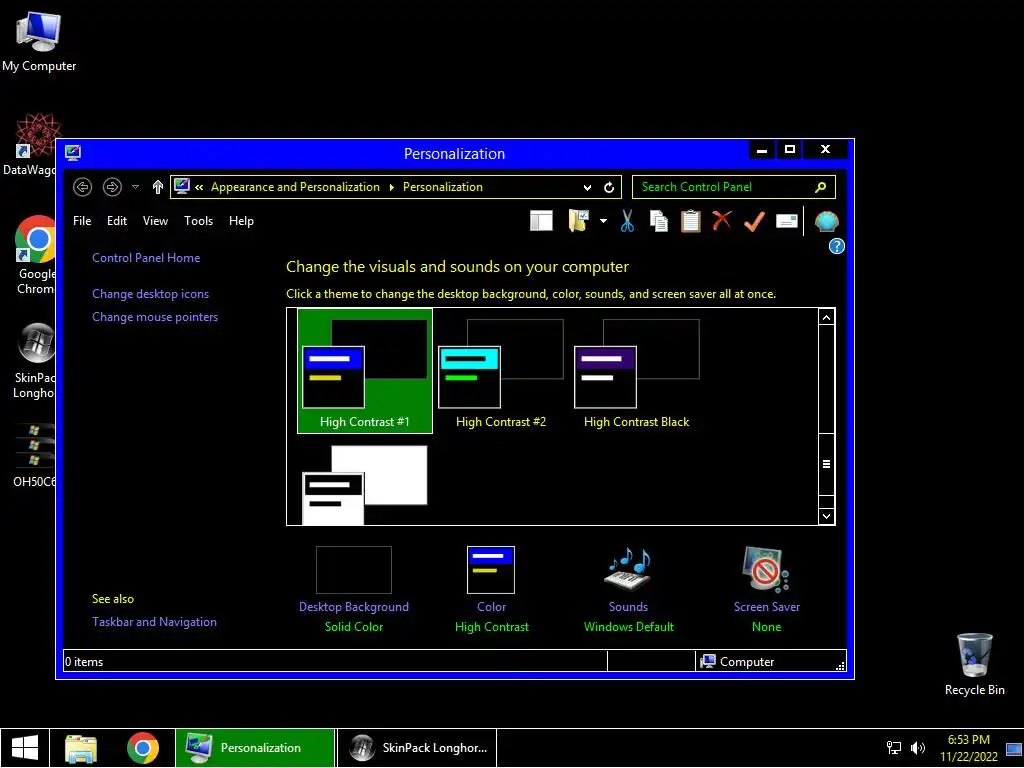Click the preview pane layout toolbar icon
This screenshot has width=1024, height=768.
pyautogui.click(x=541, y=221)
